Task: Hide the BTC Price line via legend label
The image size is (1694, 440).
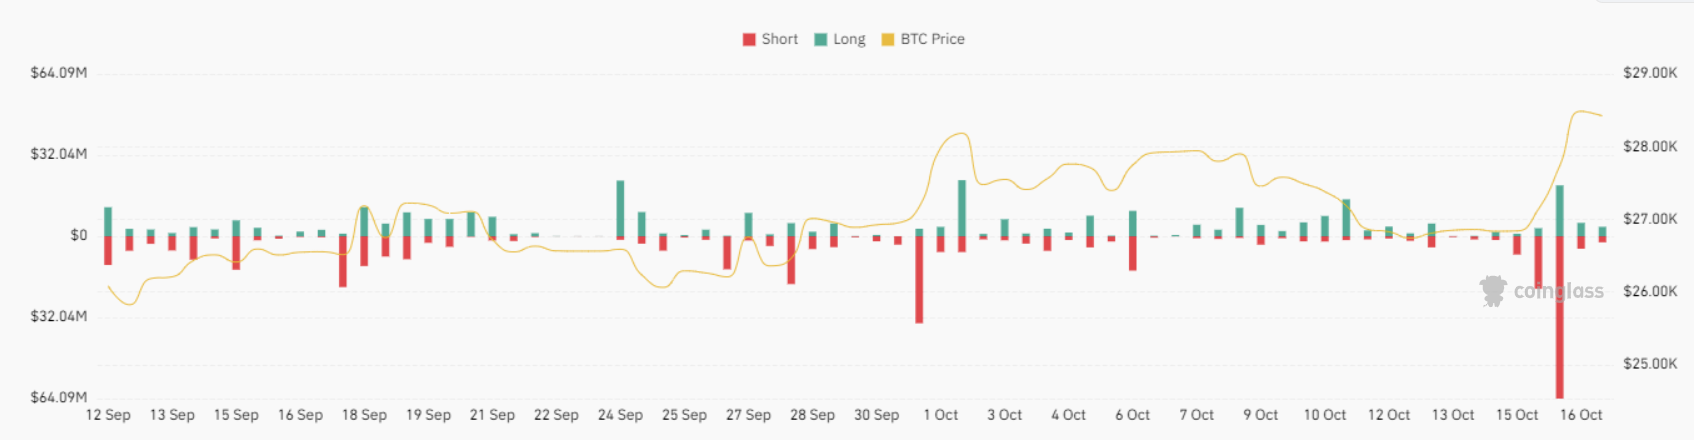Action: click(x=932, y=39)
